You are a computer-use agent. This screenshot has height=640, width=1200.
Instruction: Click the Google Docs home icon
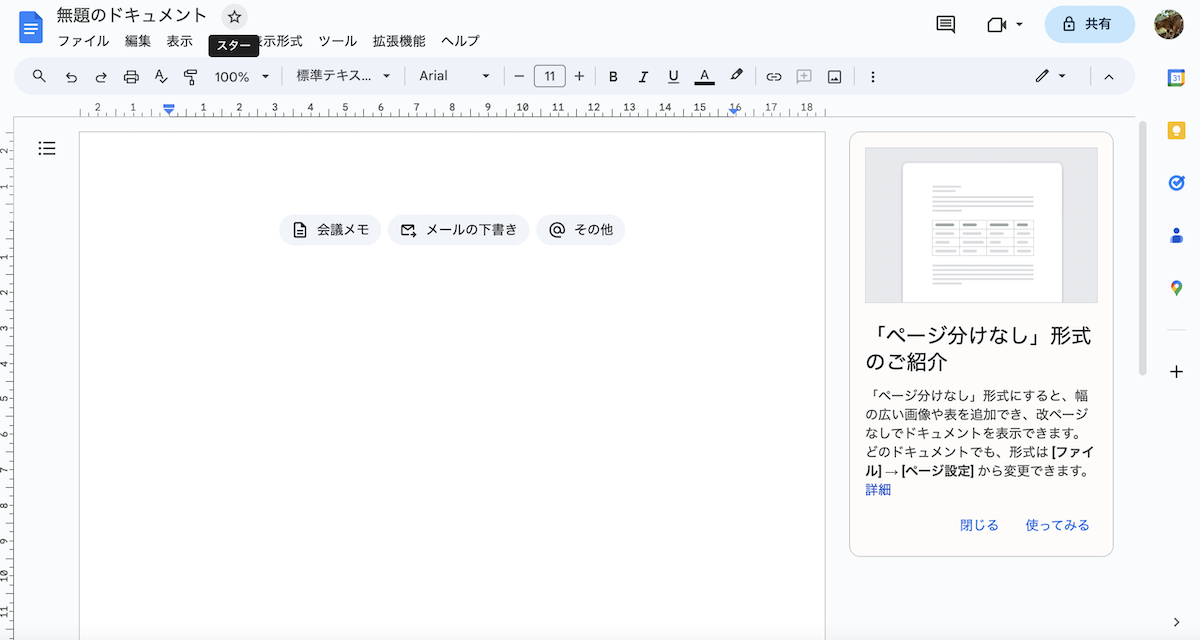pos(31,26)
